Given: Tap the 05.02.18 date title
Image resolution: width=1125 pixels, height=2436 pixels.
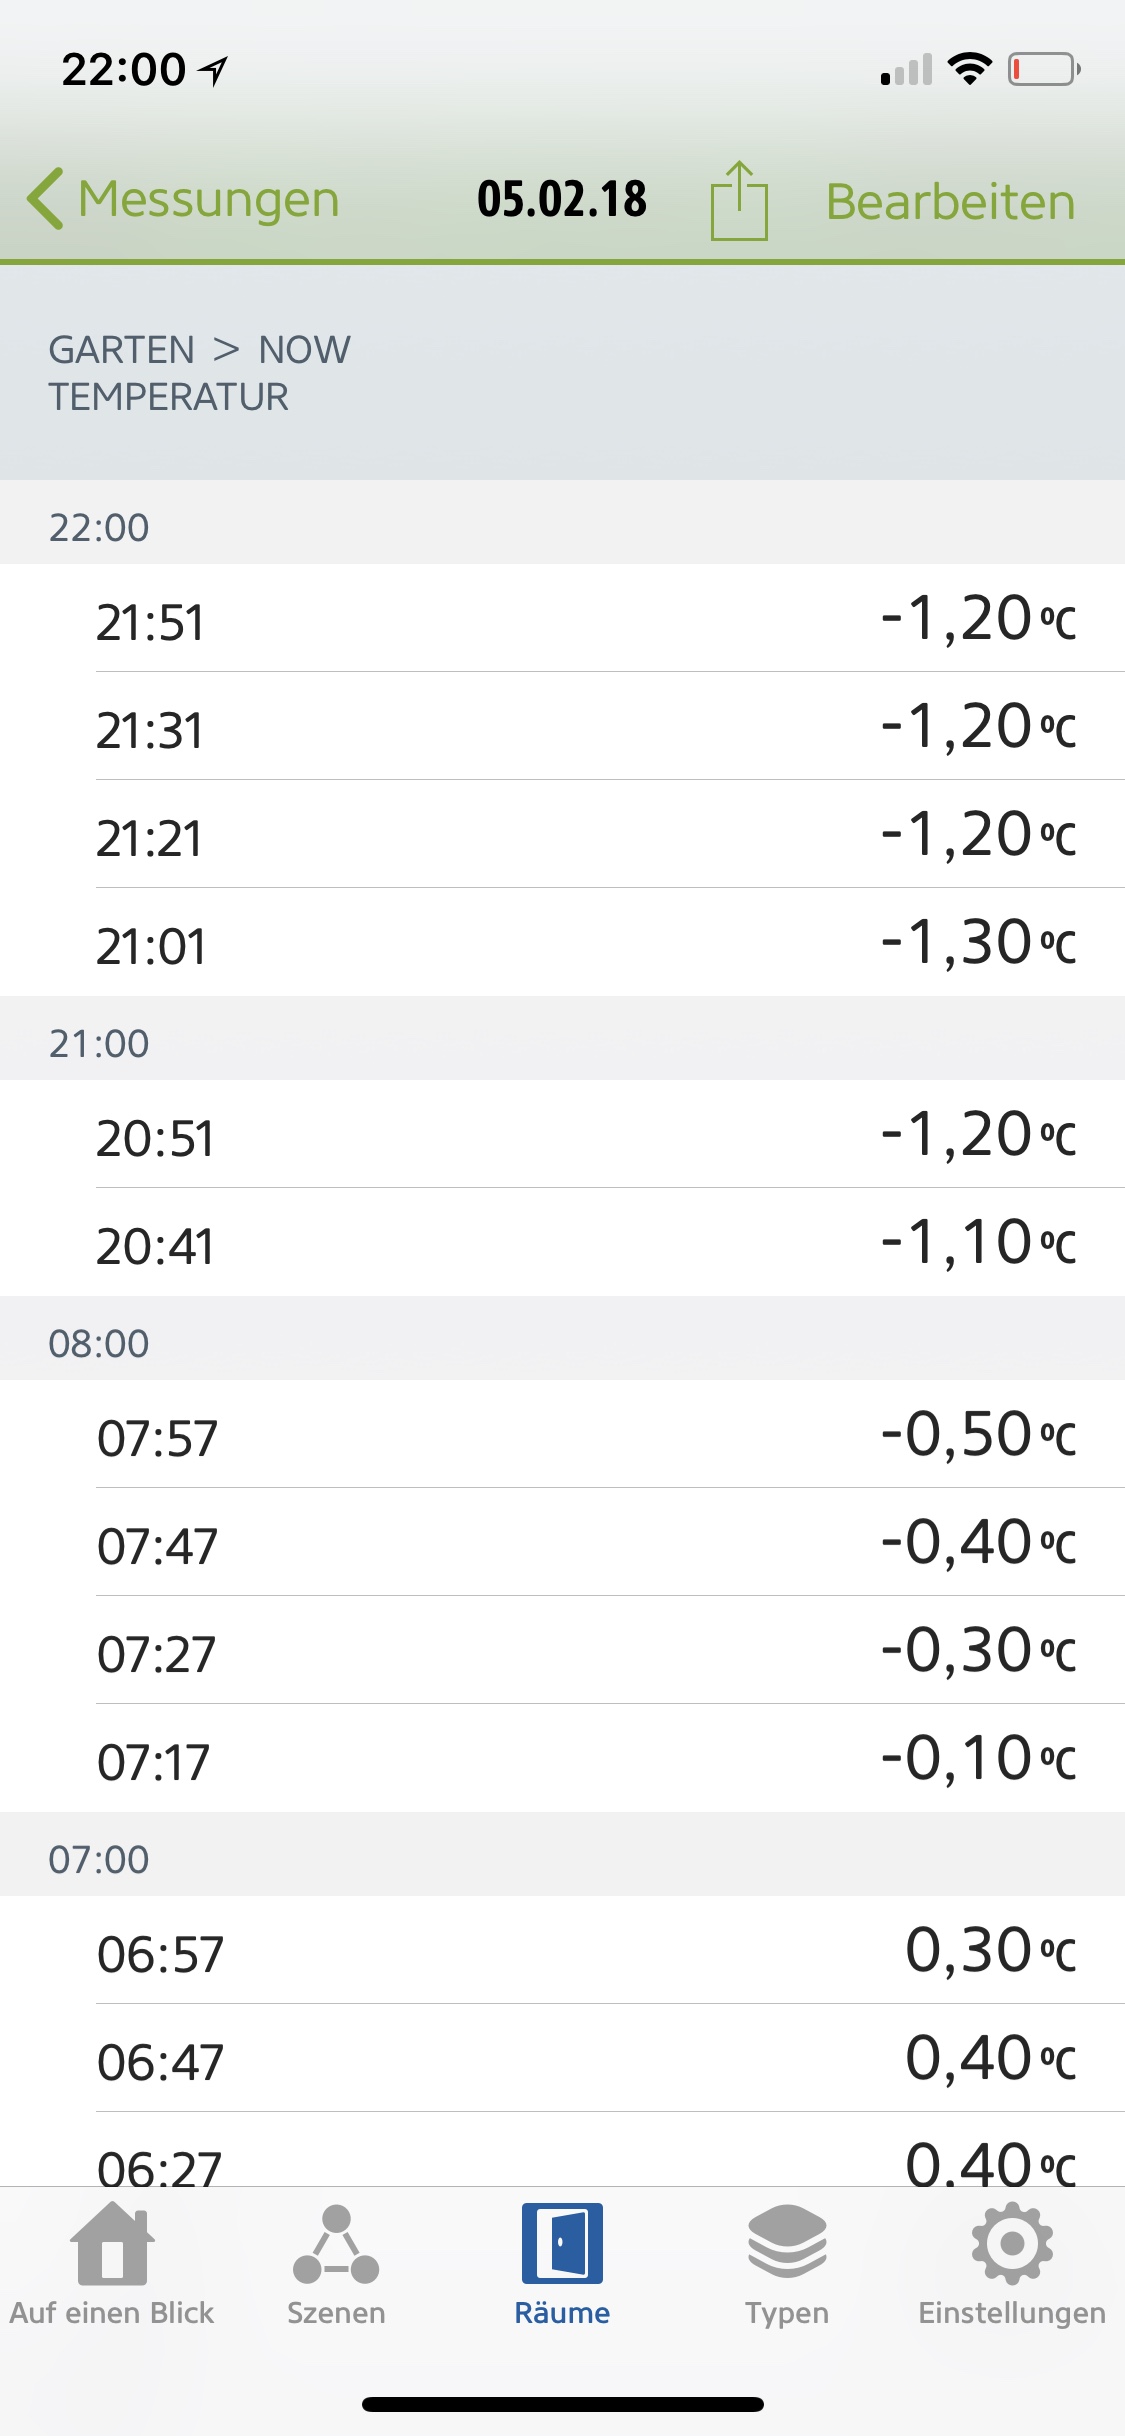Looking at the screenshot, I should pyautogui.click(x=562, y=199).
